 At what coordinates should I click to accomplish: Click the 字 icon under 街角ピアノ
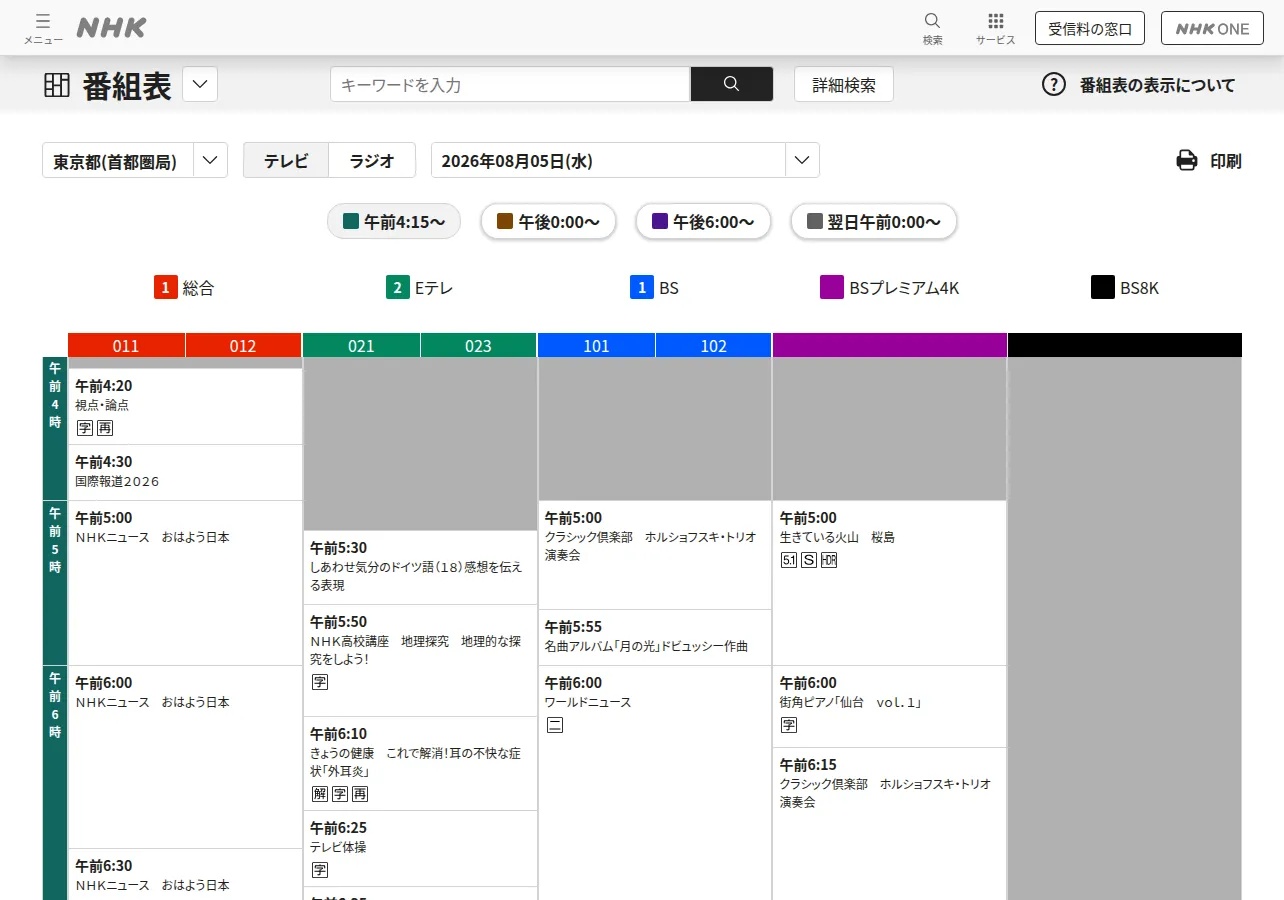[x=789, y=725]
